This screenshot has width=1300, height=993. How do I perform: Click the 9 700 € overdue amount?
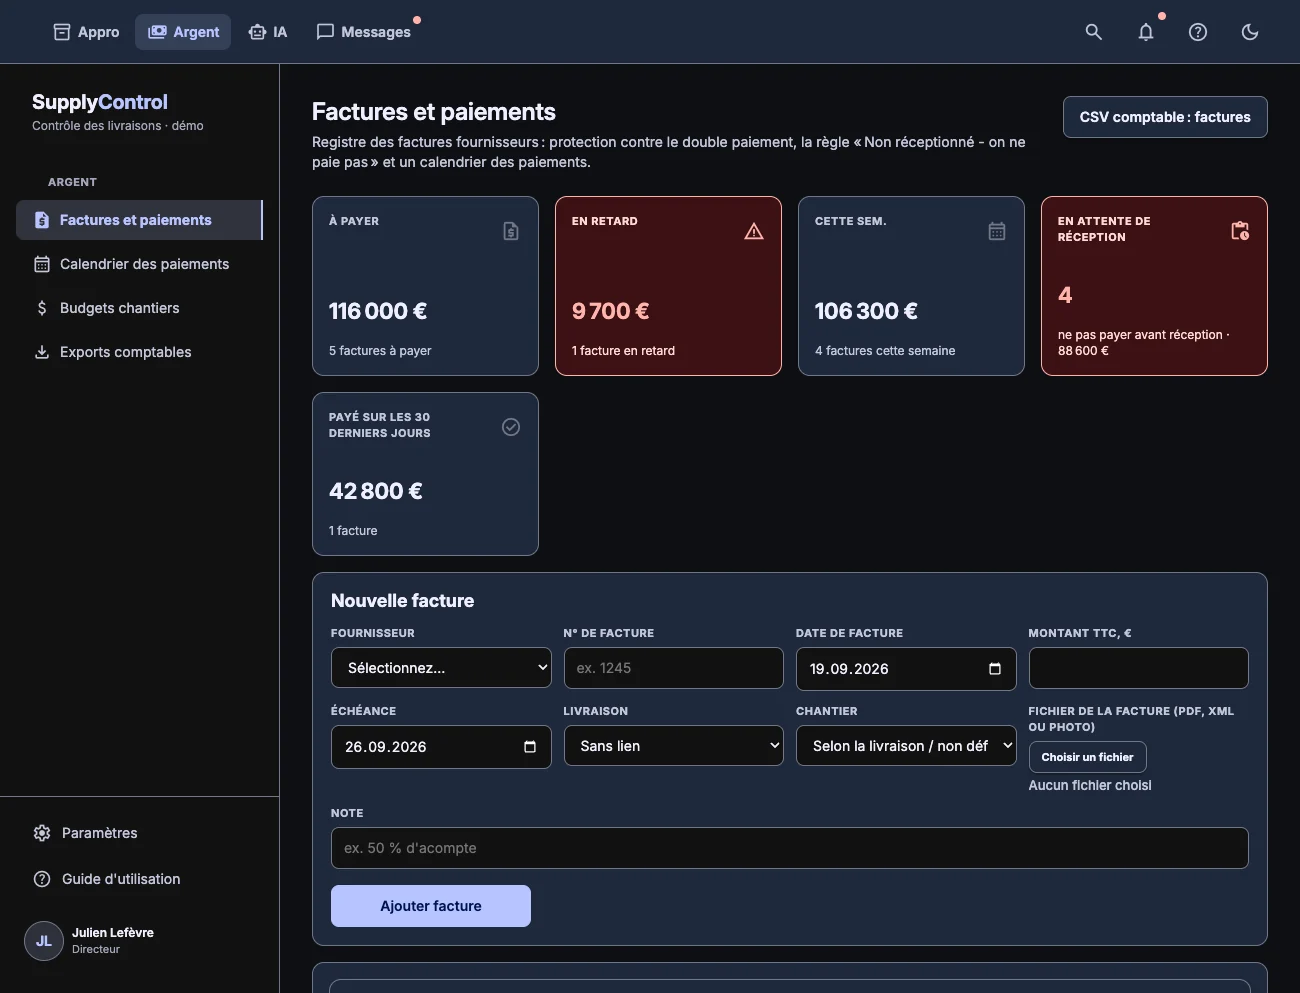(611, 311)
